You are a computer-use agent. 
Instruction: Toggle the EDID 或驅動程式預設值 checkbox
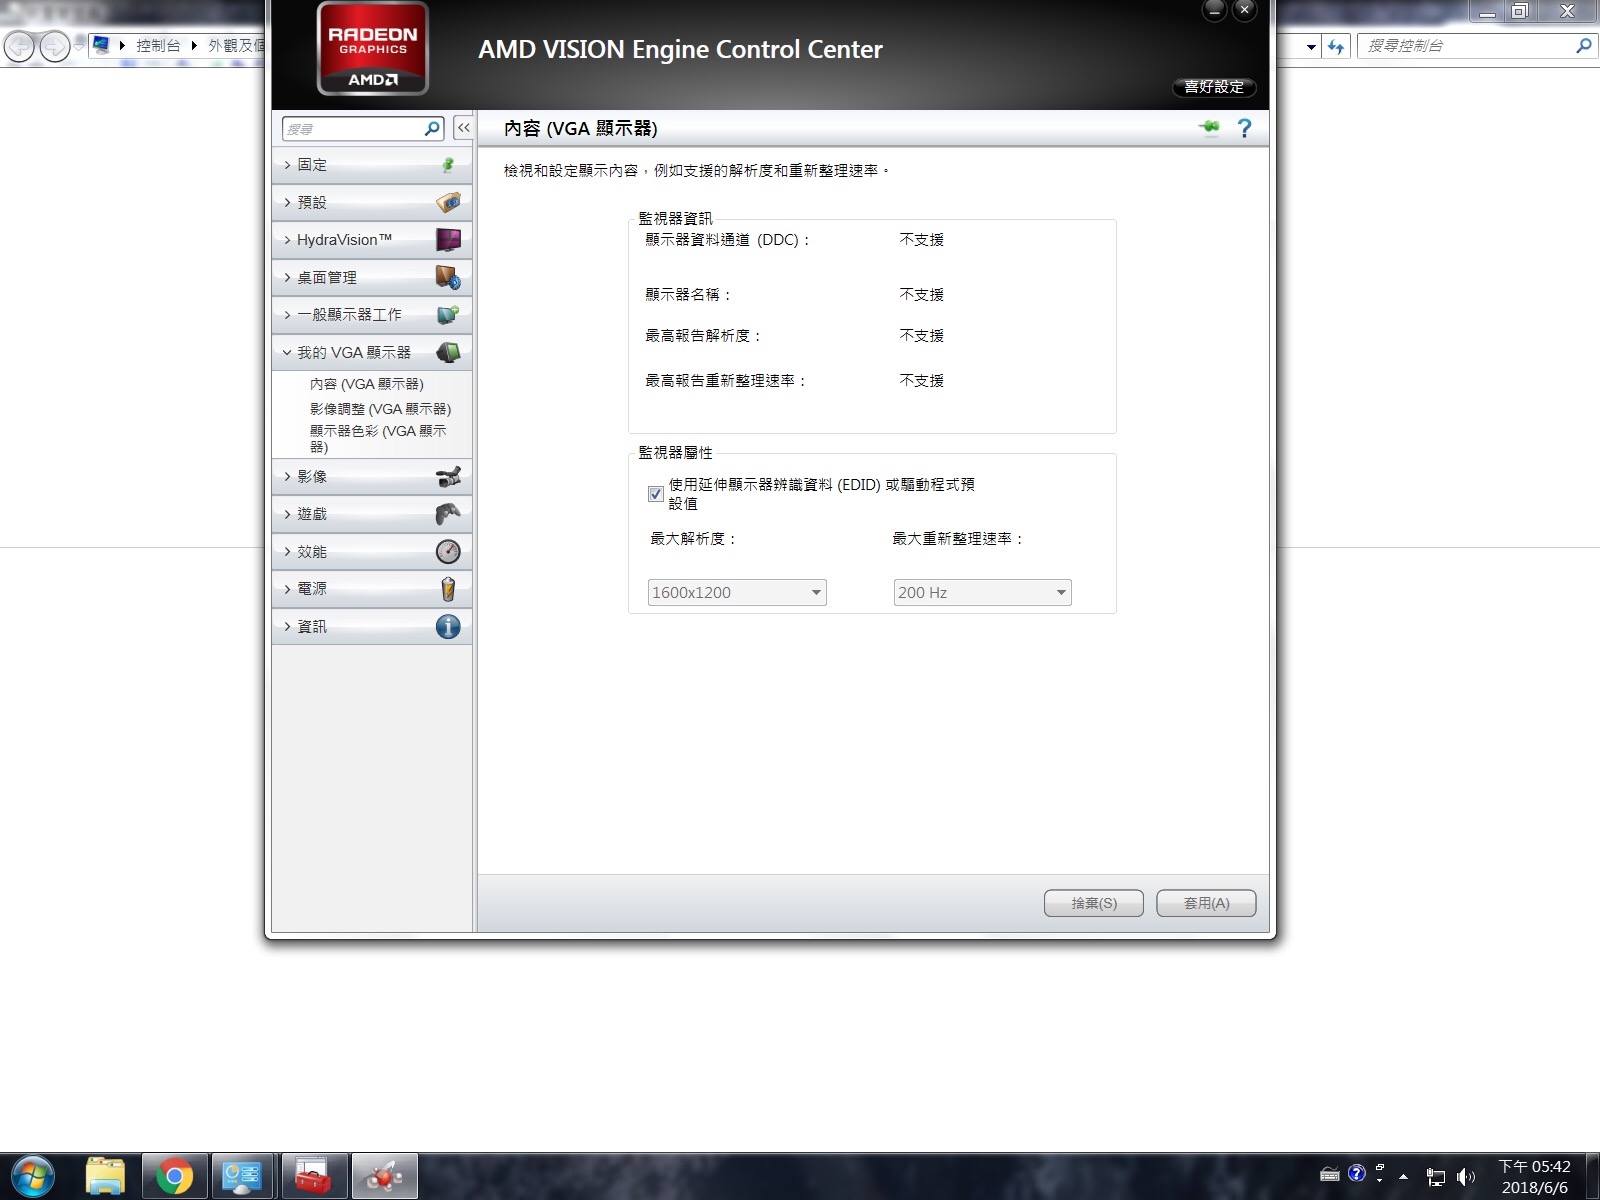coord(656,494)
